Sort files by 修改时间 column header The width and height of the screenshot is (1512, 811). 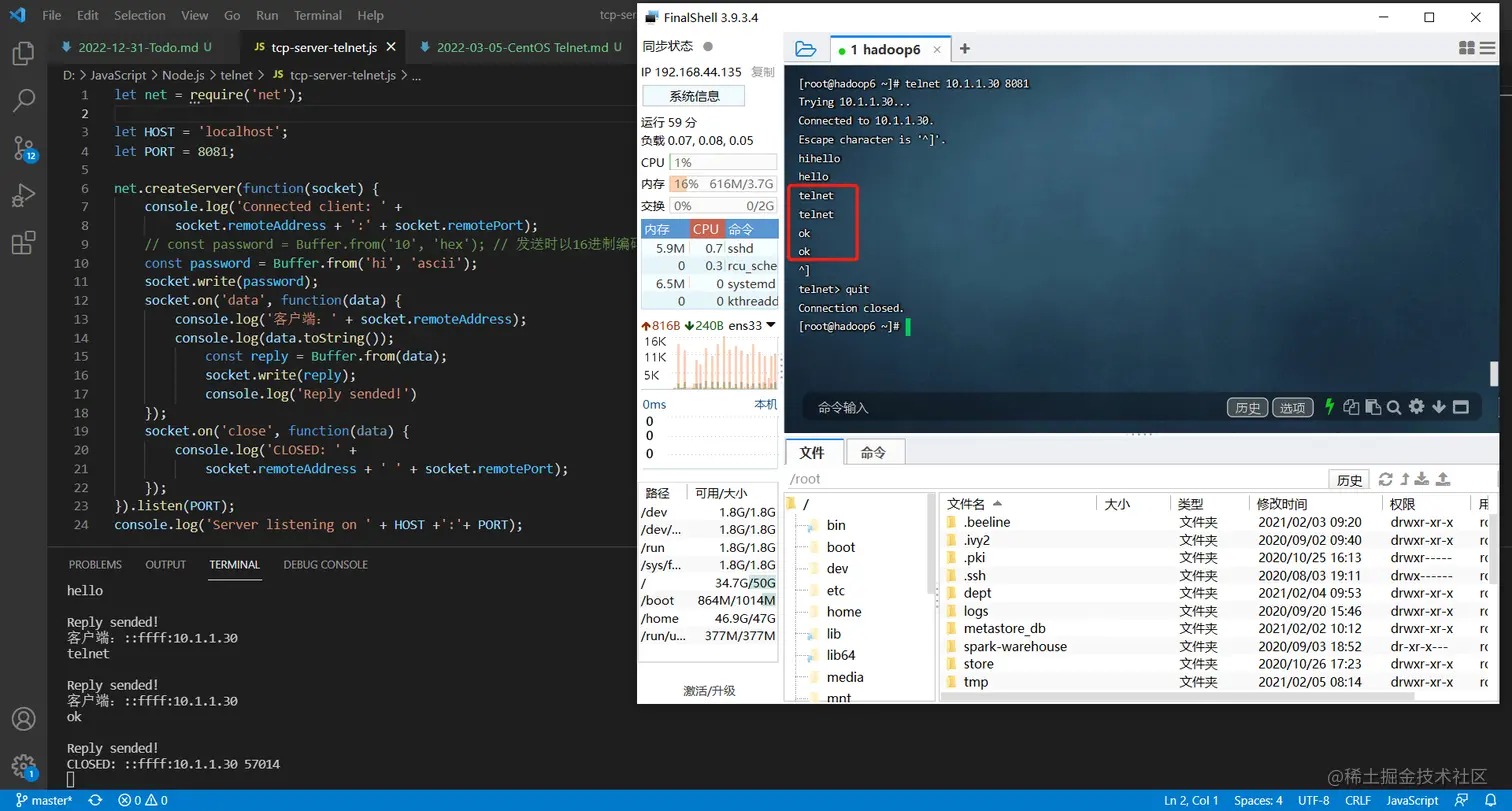click(1315, 504)
